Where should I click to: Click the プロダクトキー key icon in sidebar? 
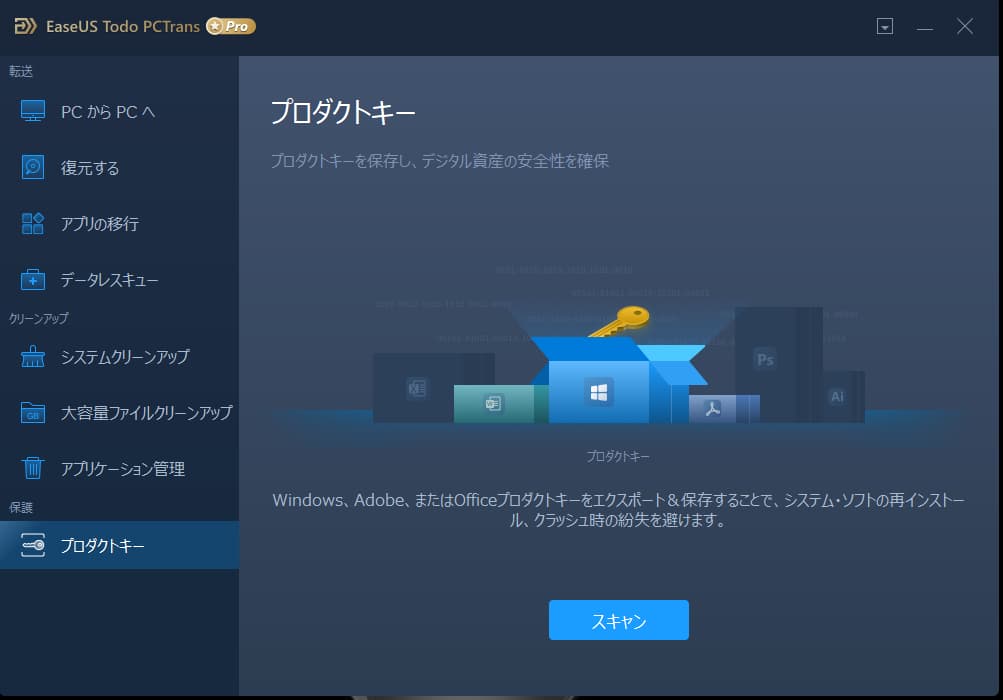33,545
